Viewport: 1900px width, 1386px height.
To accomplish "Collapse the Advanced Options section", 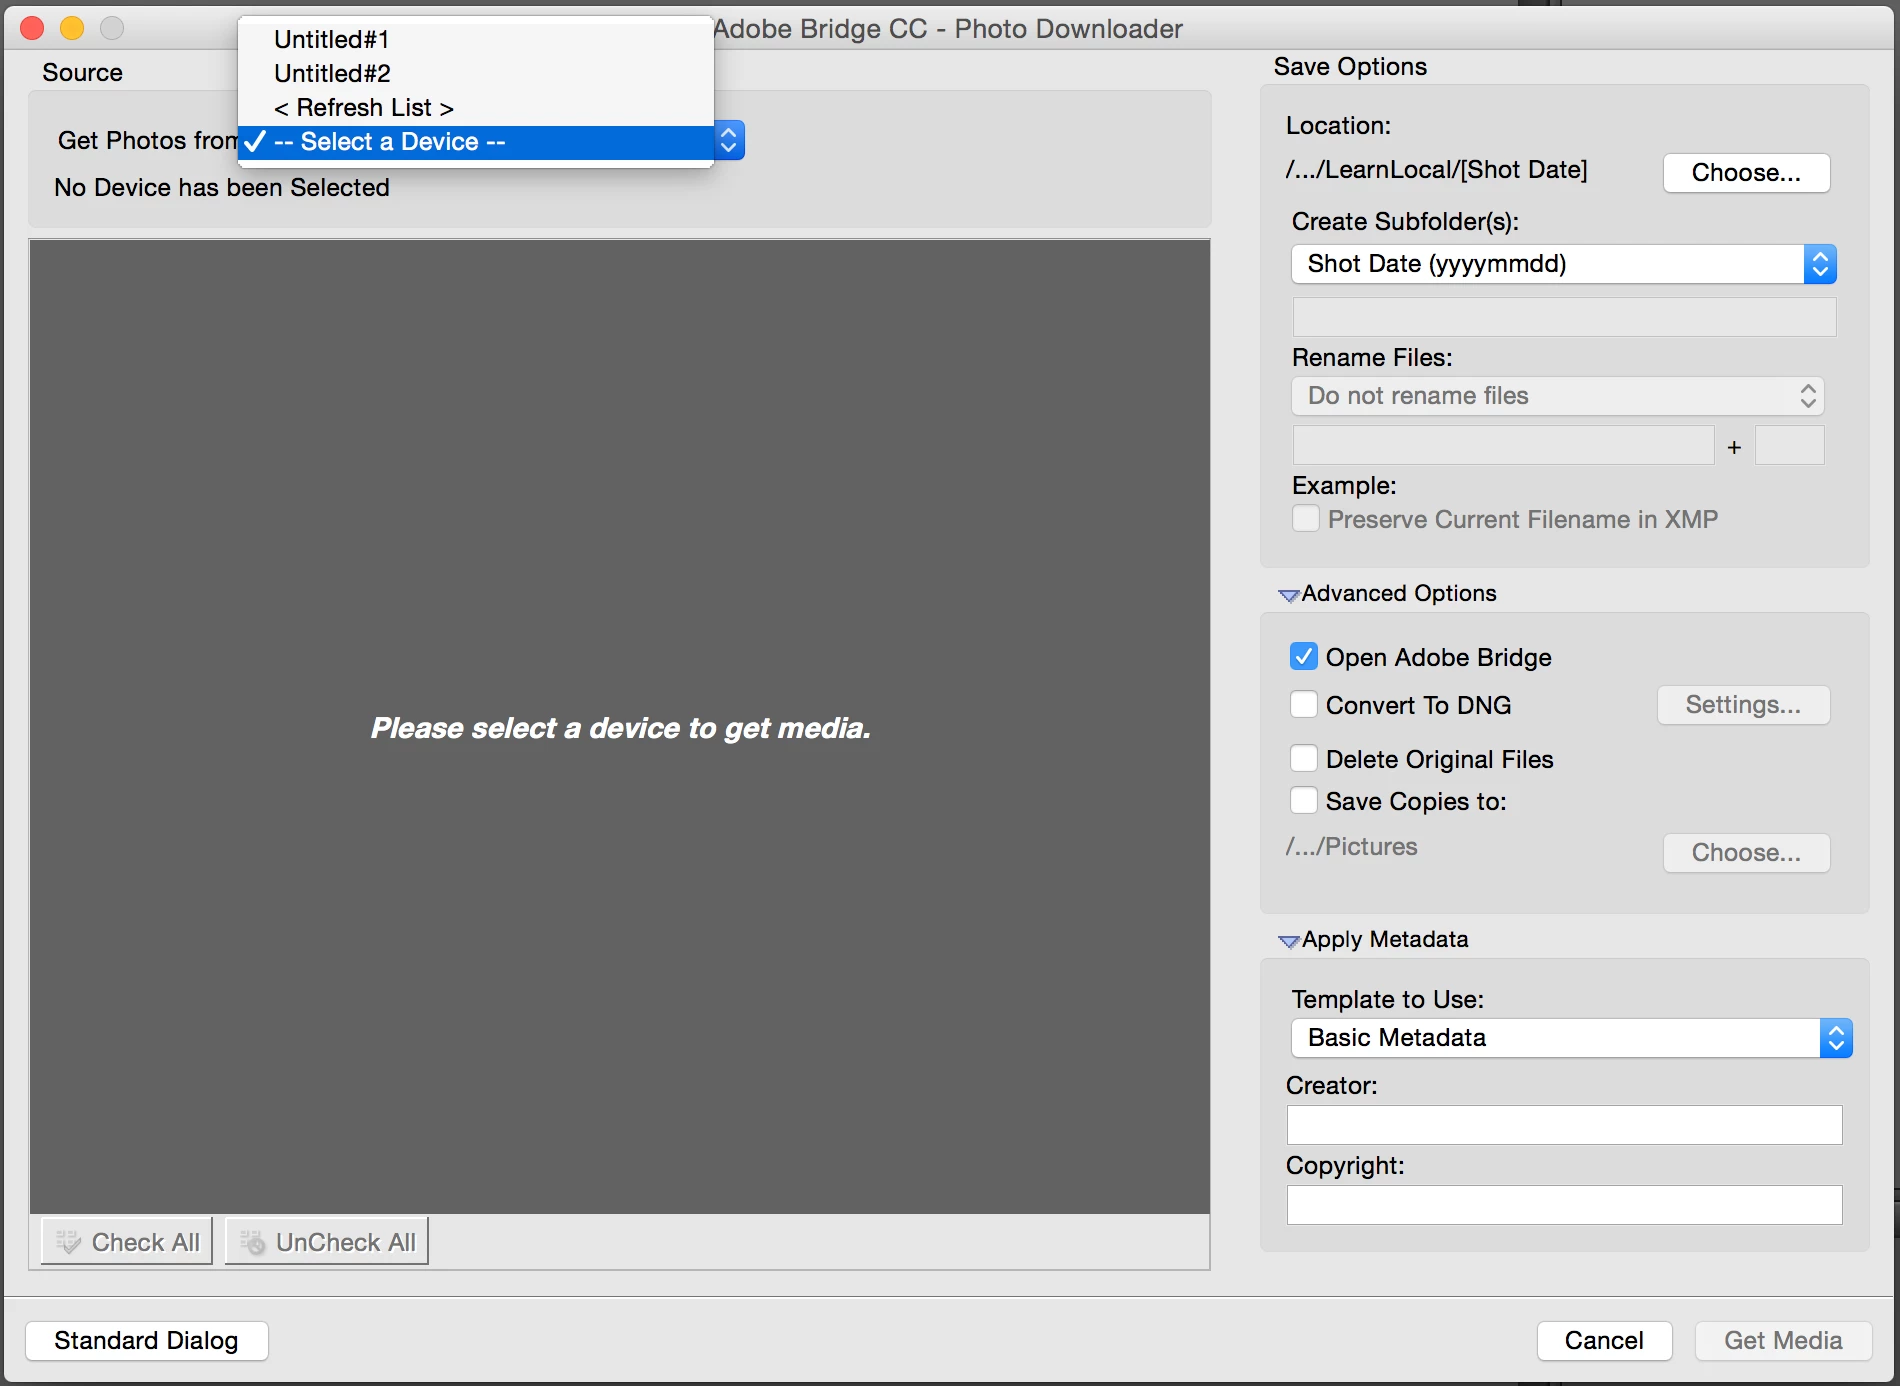I will coord(1289,595).
